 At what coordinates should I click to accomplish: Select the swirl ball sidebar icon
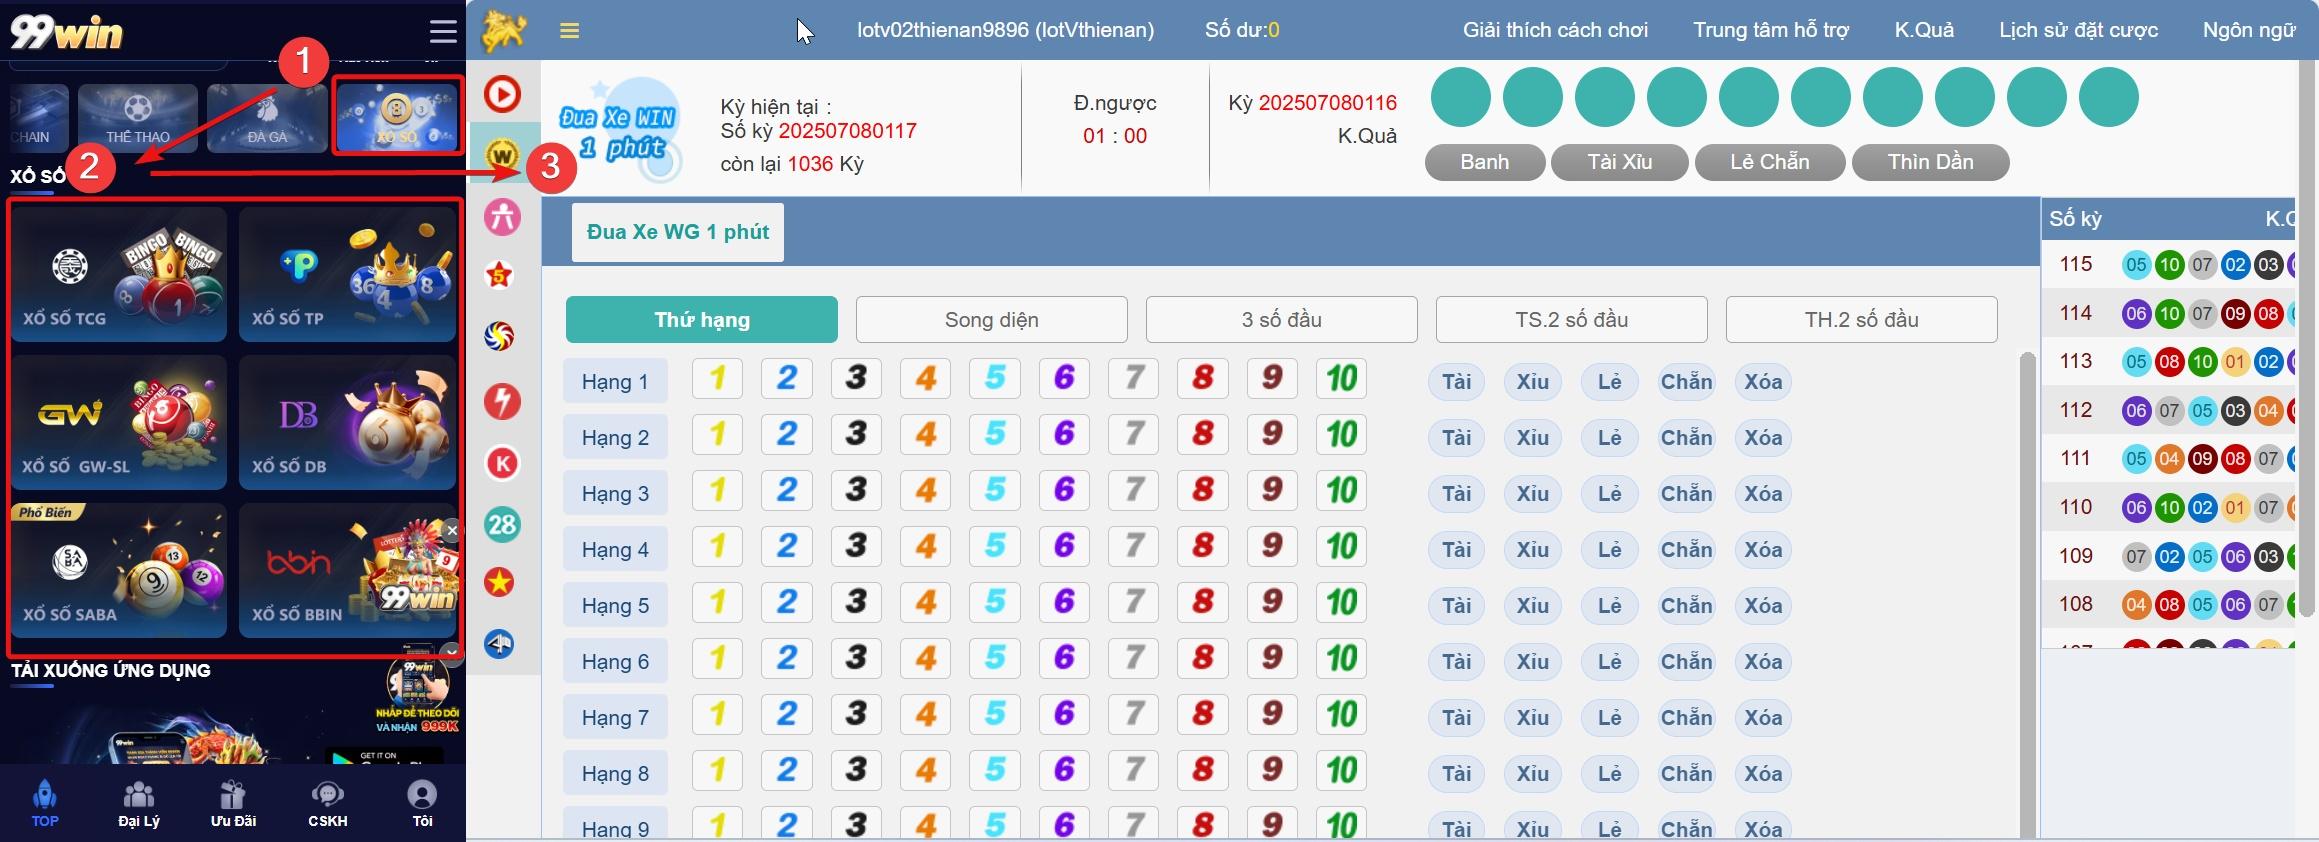[x=500, y=336]
